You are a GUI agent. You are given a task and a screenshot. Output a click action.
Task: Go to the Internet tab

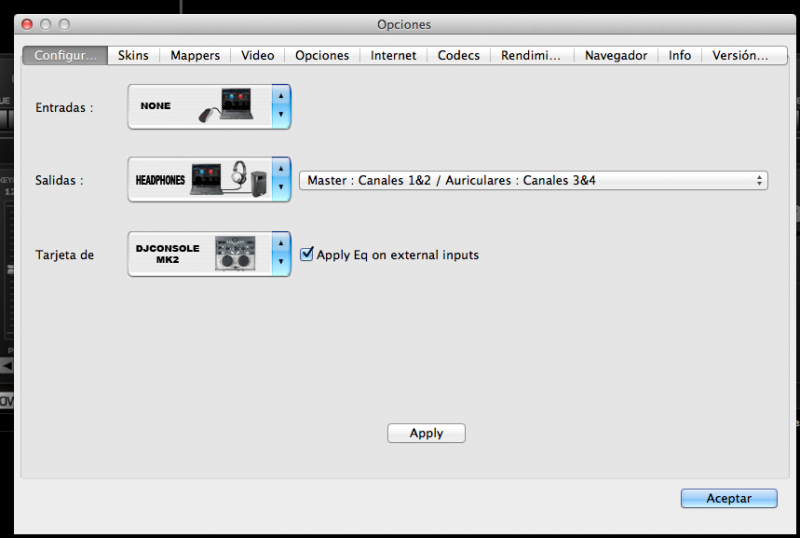tap(393, 55)
